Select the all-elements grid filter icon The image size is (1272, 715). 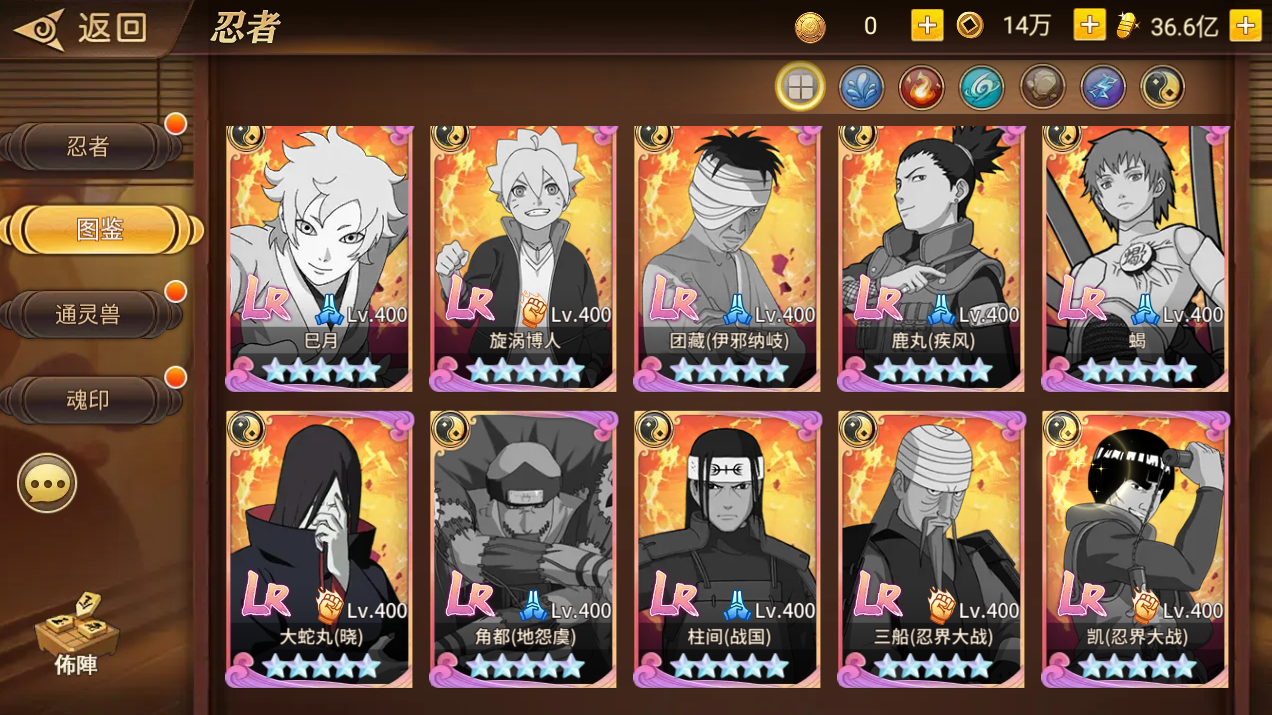coord(800,87)
